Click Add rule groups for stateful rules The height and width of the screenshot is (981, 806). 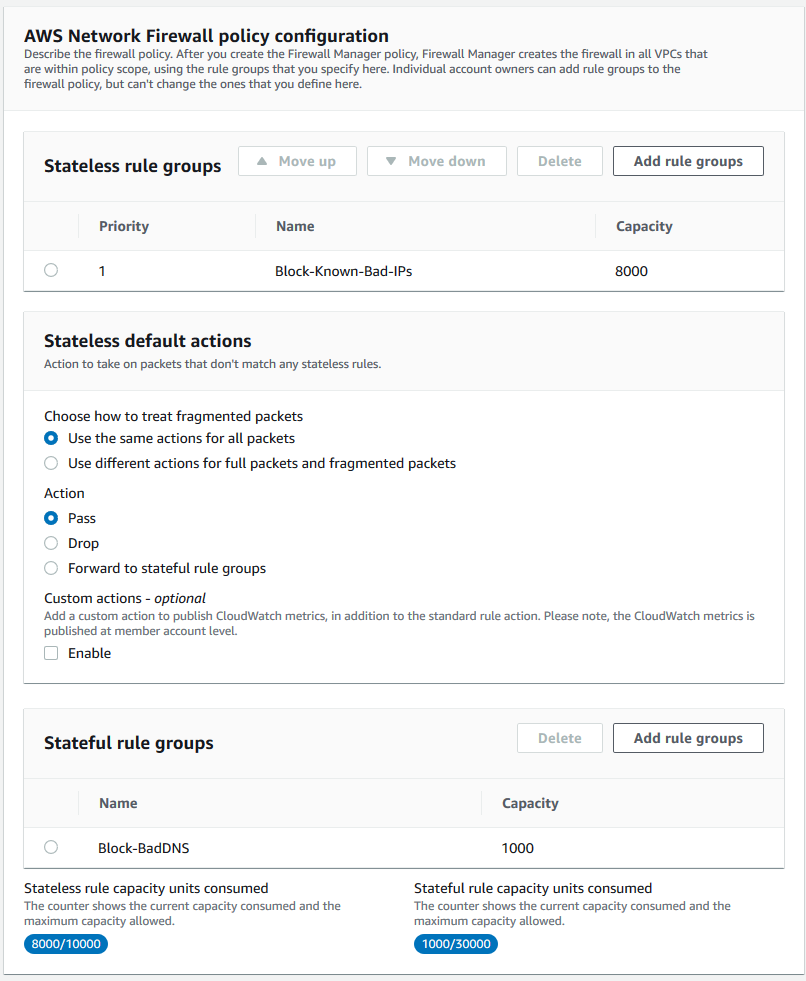[x=688, y=738]
